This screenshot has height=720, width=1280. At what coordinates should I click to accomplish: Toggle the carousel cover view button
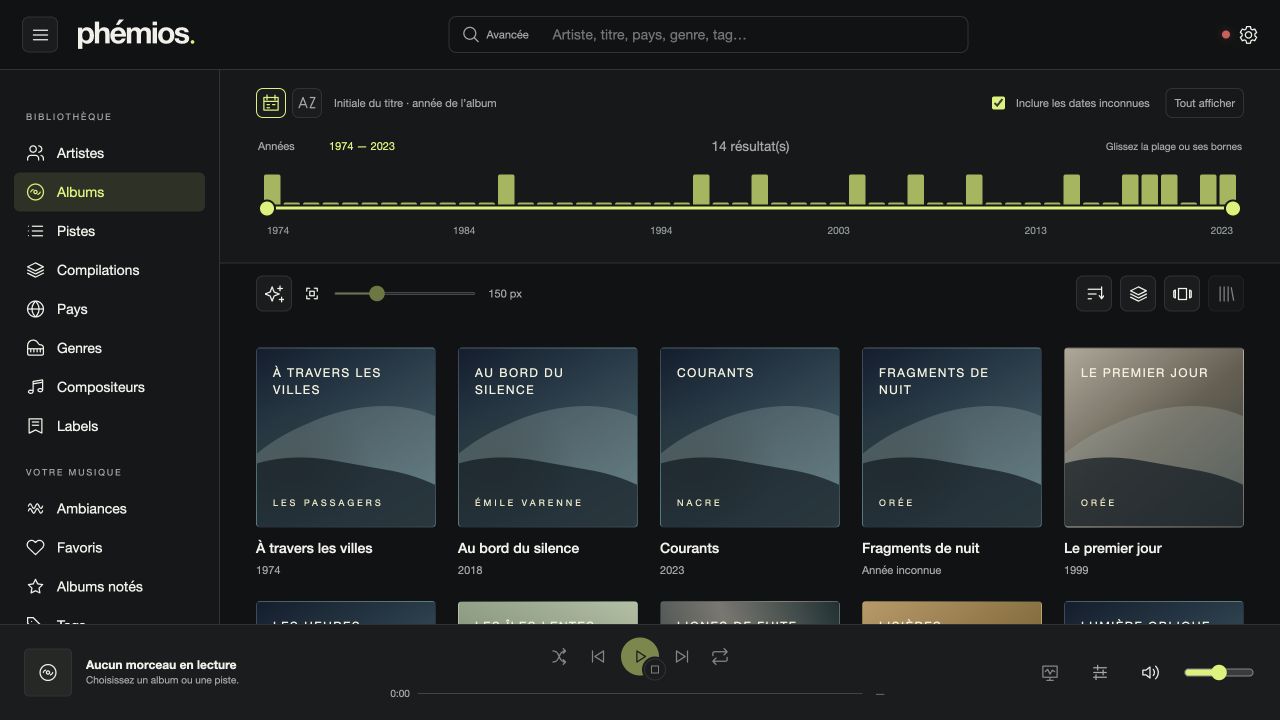(1182, 294)
